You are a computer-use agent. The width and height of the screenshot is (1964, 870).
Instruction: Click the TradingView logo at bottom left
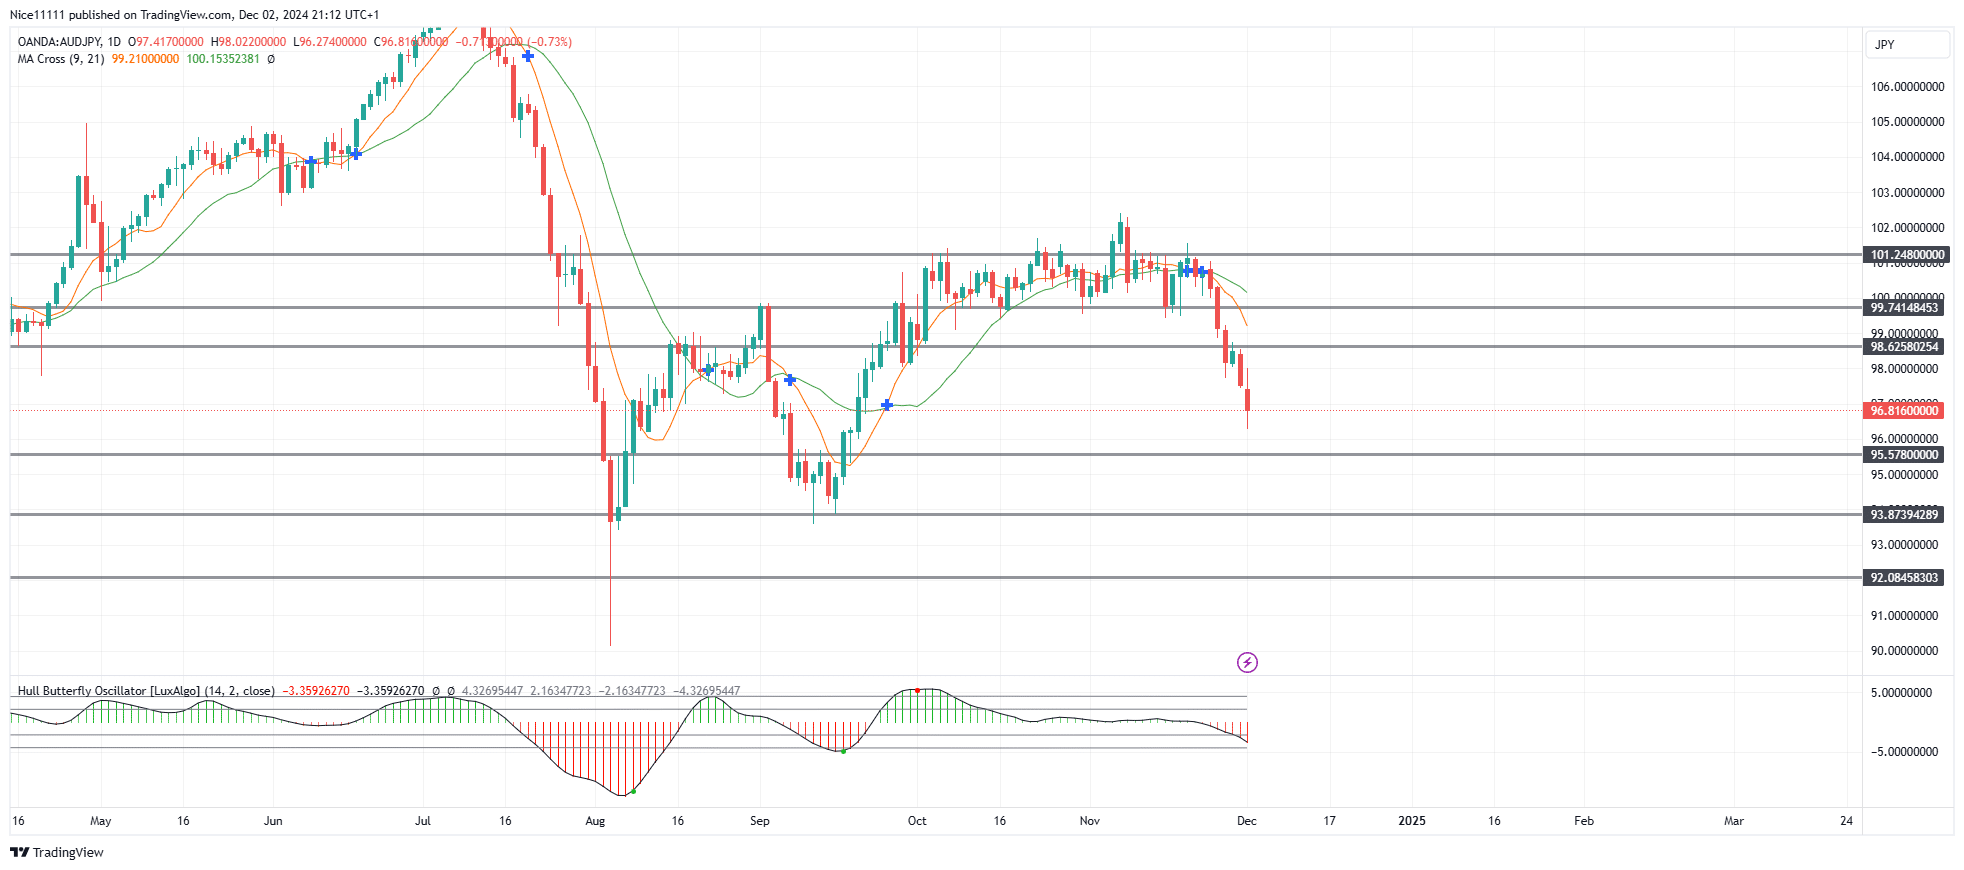[x=57, y=852]
